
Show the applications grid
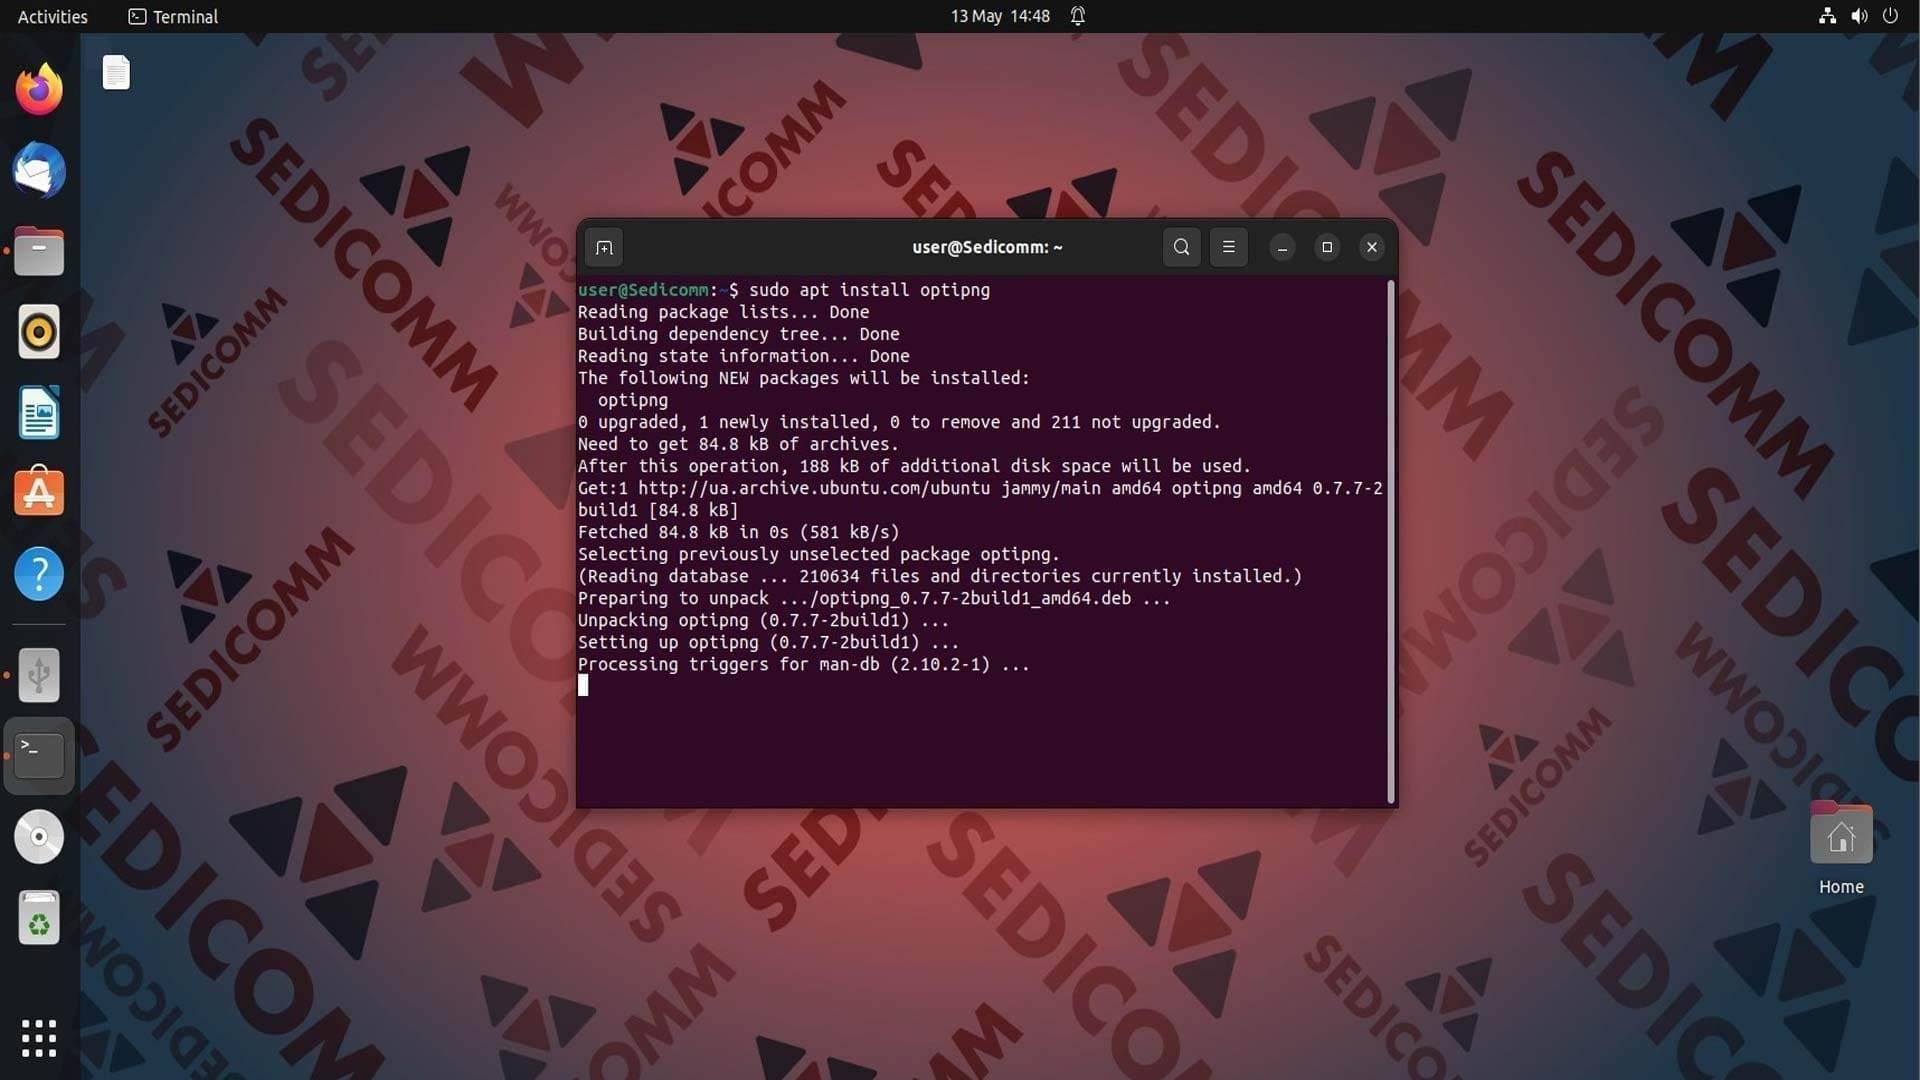(x=39, y=1038)
